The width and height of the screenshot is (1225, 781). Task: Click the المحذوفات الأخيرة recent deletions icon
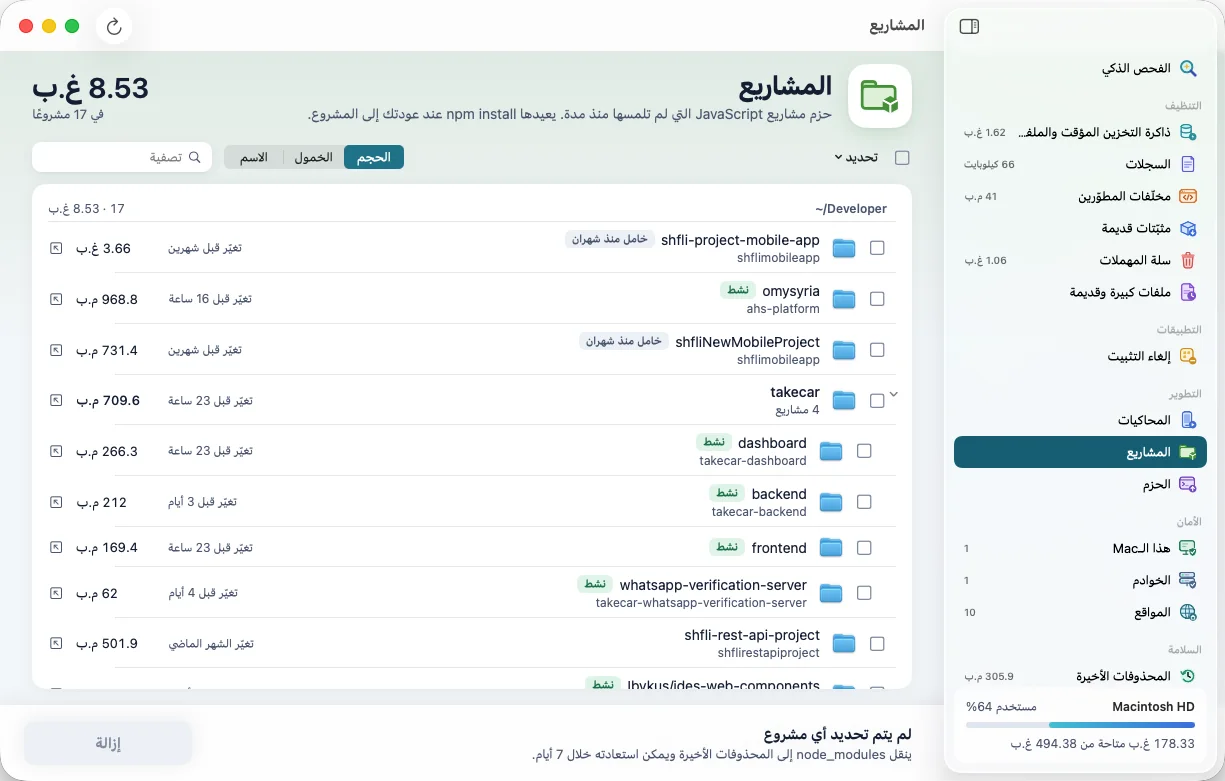coord(1188,676)
